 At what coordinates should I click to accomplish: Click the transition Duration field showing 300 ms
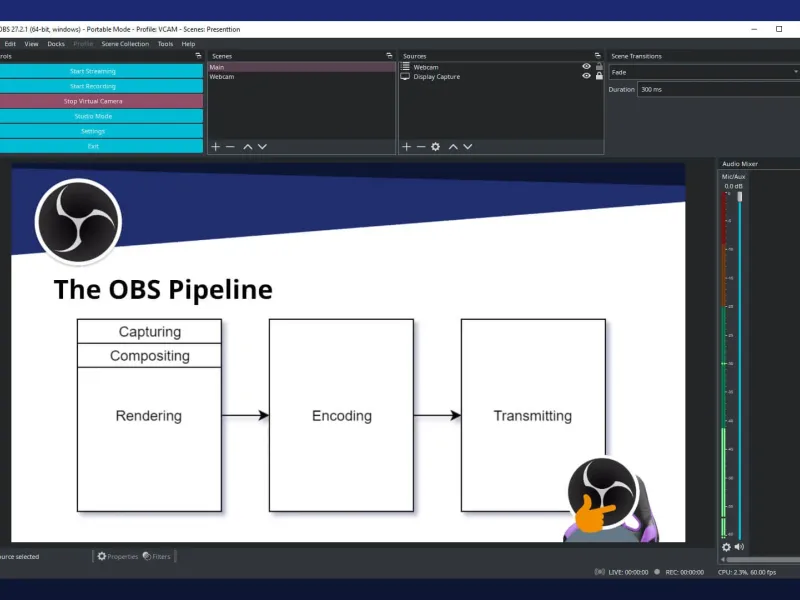[x=718, y=89]
